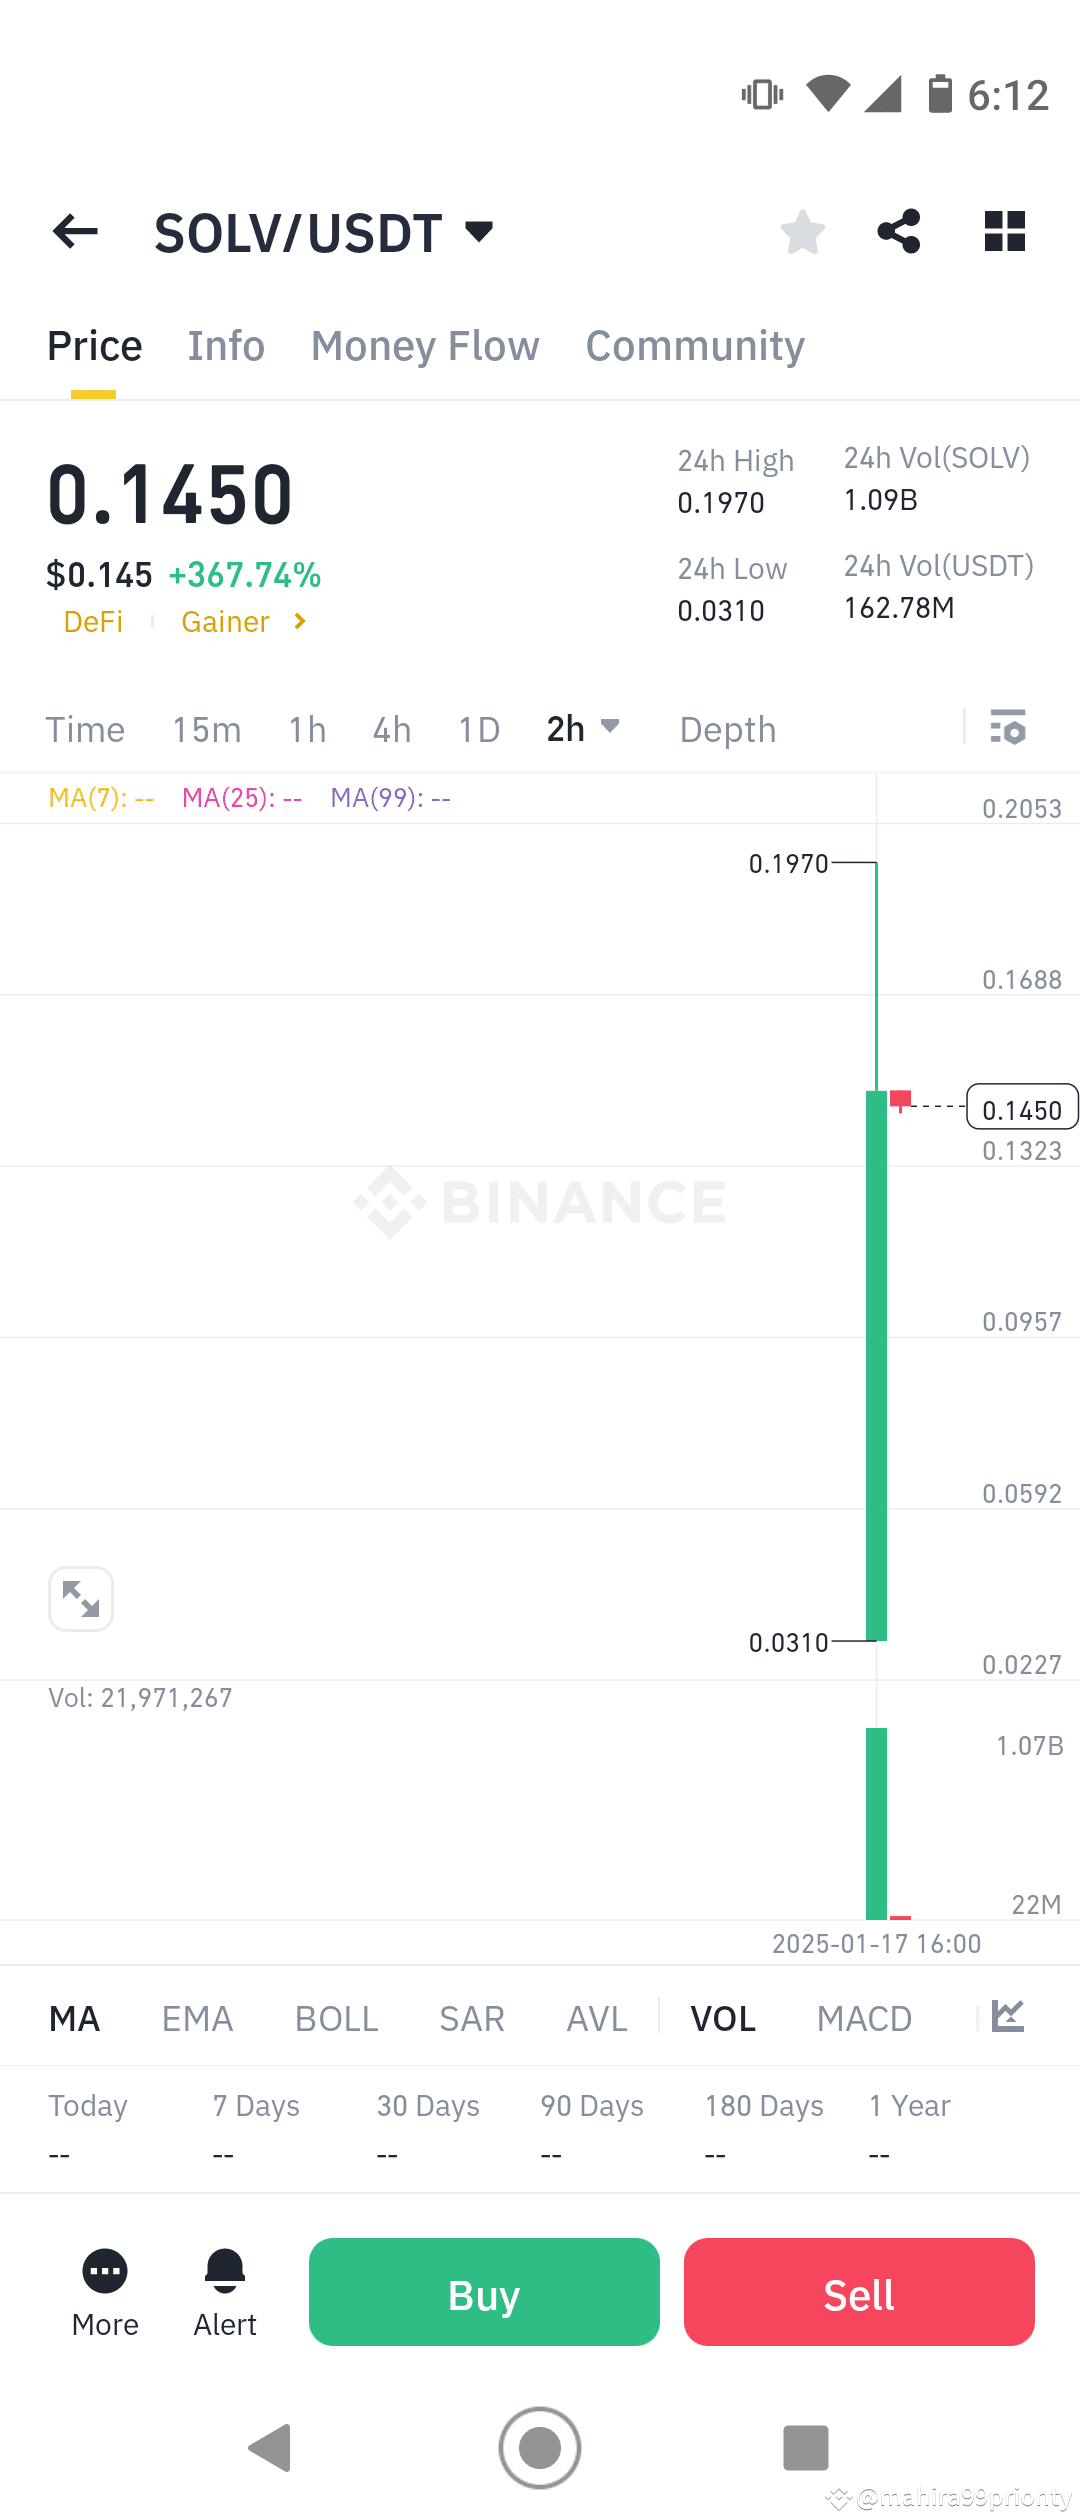
Task: Enable the VOL indicator
Action: [x=722, y=2017]
